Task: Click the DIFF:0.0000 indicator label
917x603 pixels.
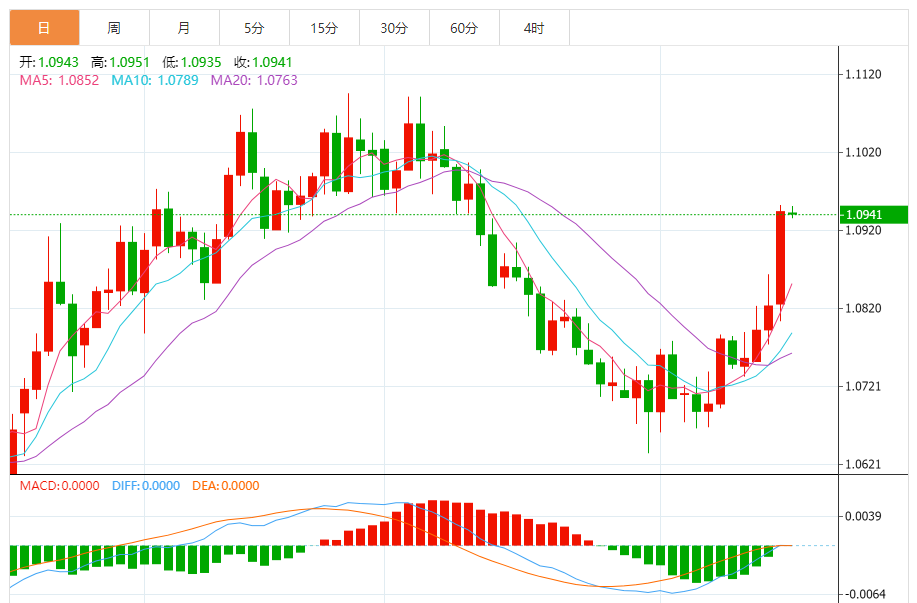Action: 146,485
